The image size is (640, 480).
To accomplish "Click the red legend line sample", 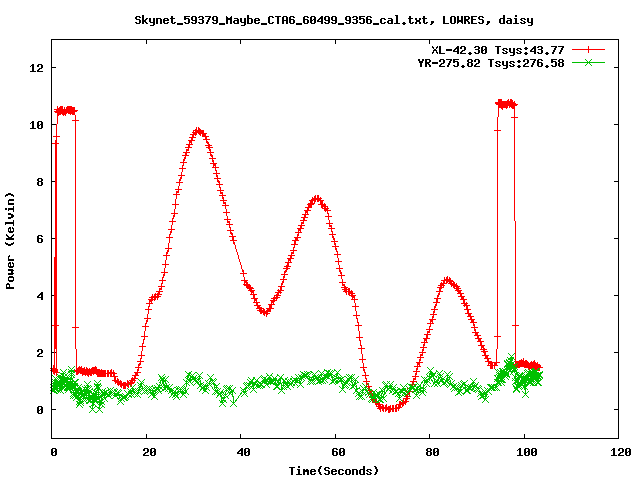I will click(588, 50).
